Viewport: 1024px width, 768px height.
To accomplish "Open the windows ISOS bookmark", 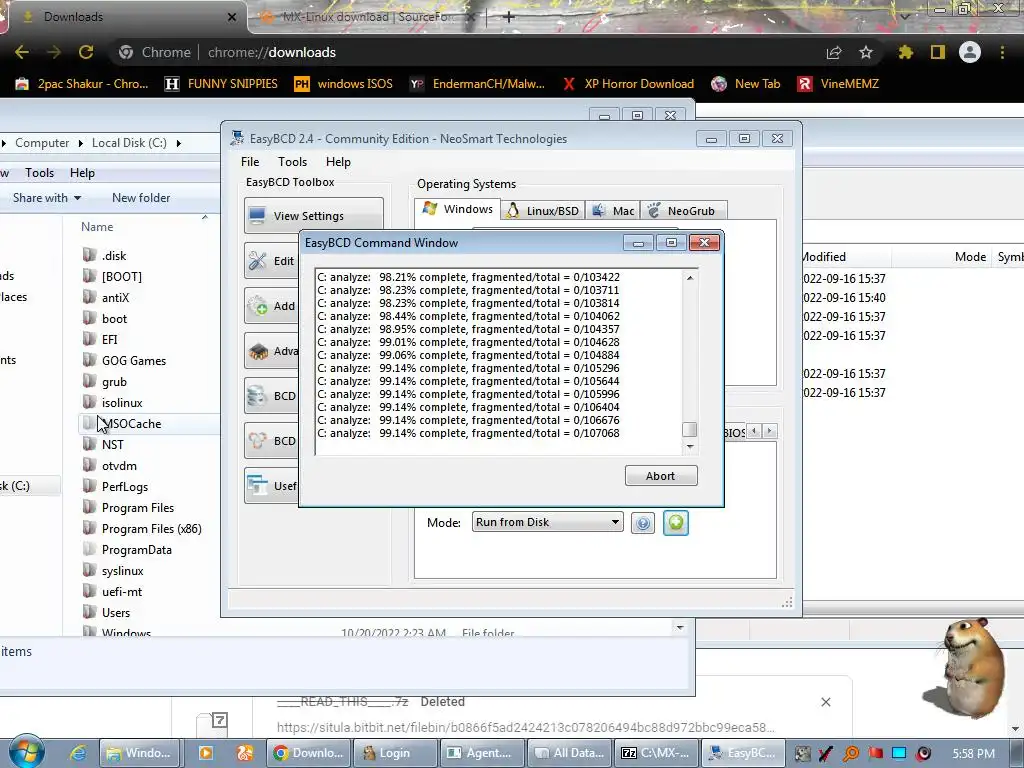I will click(344, 84).
